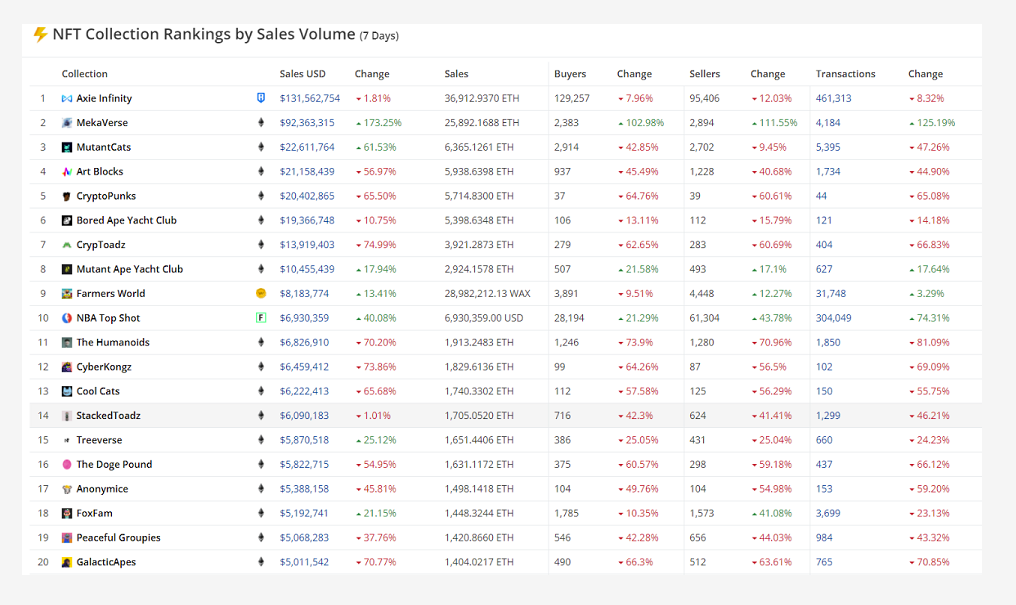Click the 36,912.9370 ETH sales value
This screenshot has height=605, width=1016.
point(482,98)
